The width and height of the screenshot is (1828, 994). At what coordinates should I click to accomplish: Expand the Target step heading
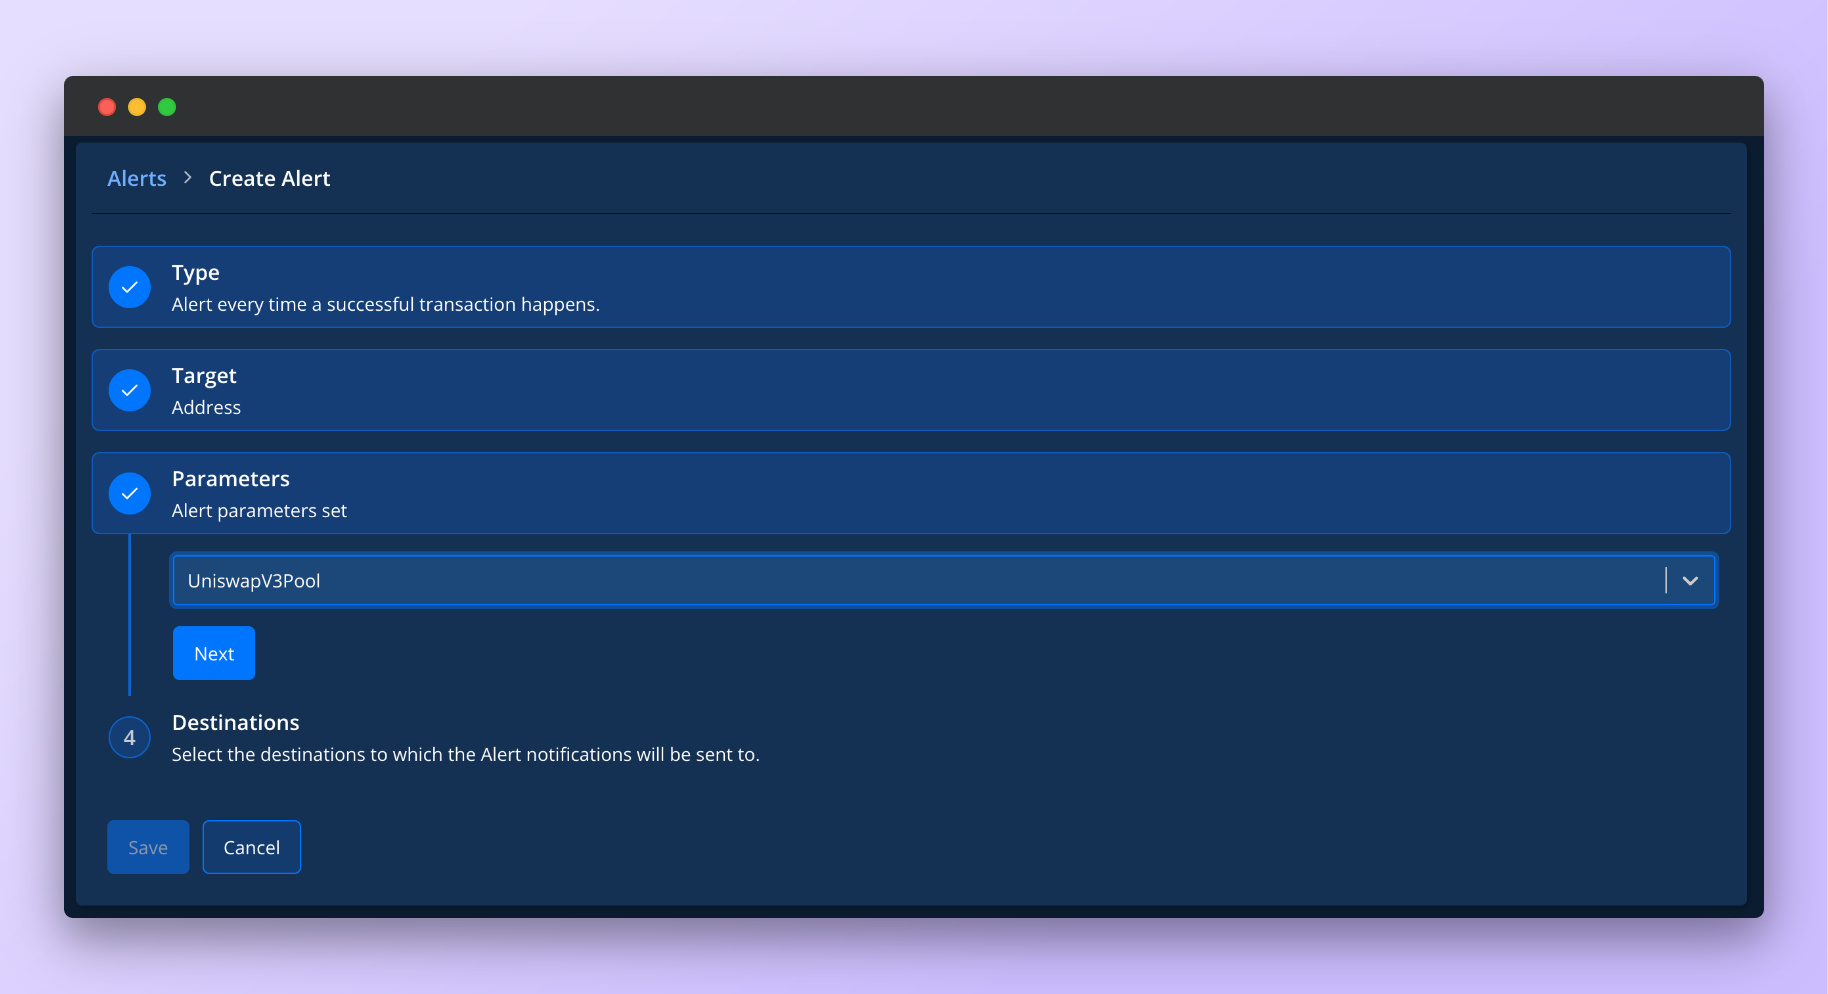(204, 376)
